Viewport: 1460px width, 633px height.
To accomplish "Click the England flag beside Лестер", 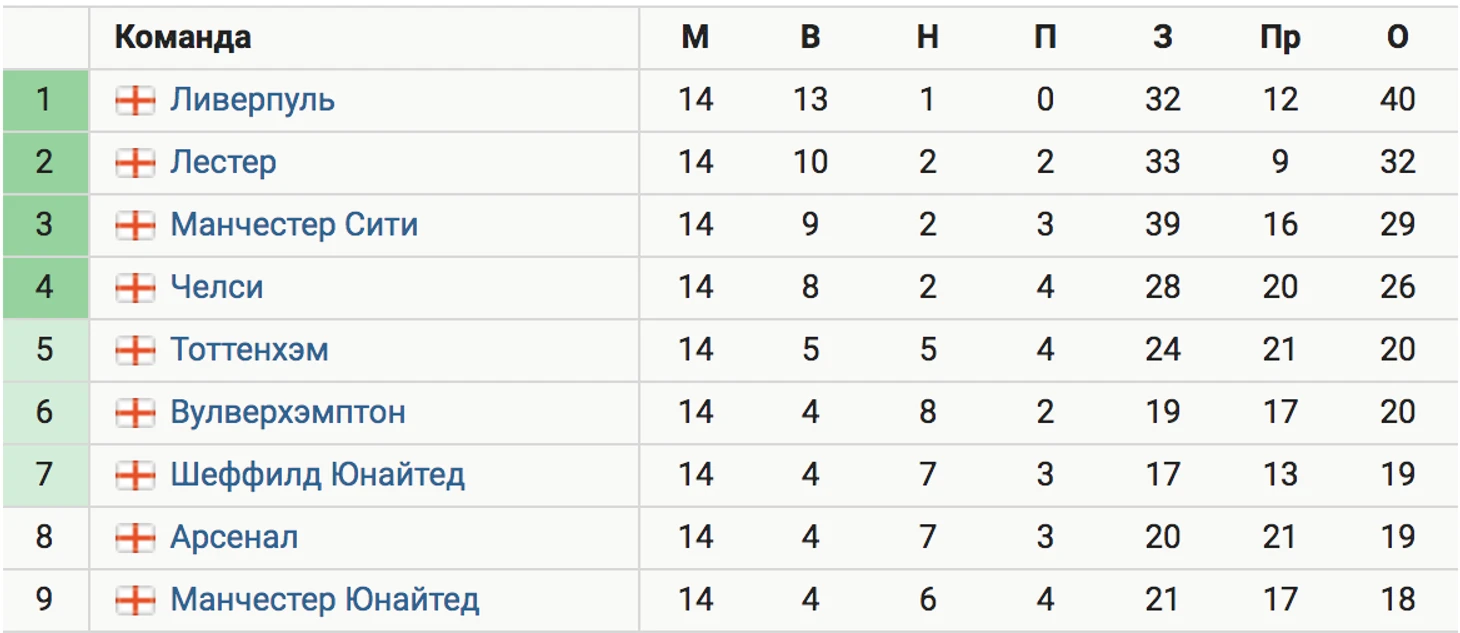I will click(x=135, y=163).
